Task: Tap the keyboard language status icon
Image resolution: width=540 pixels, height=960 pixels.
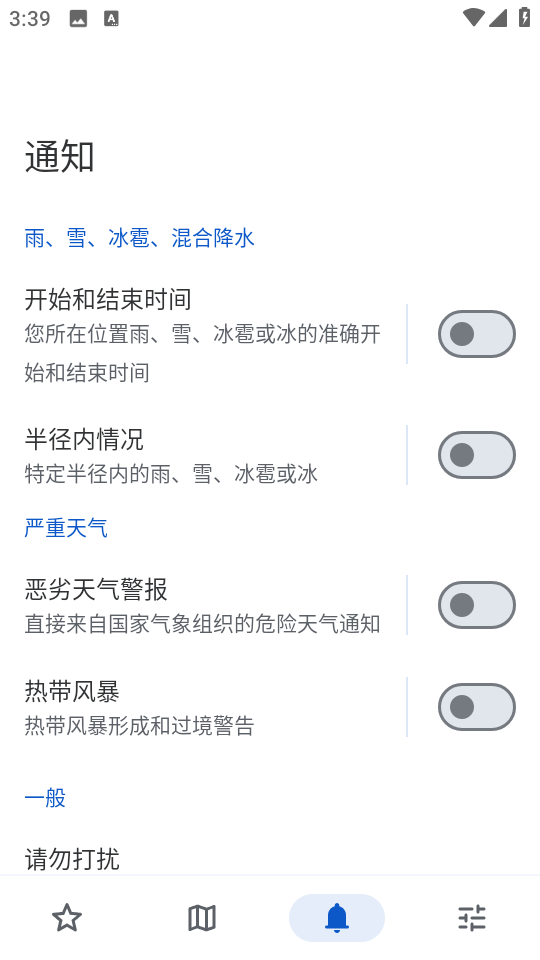Action: 111,19
